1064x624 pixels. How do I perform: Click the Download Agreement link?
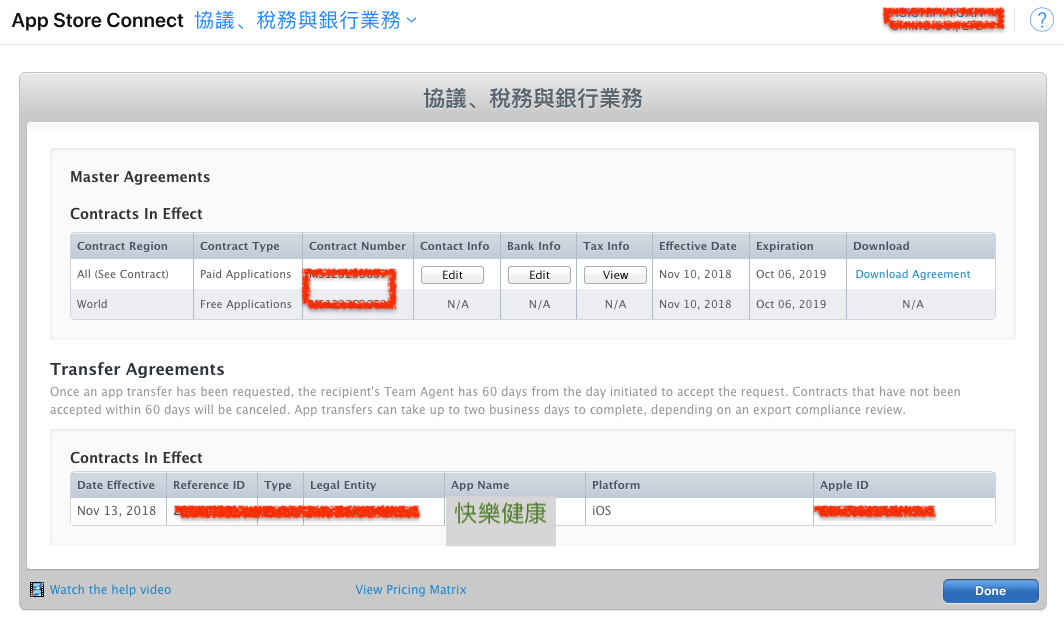pos(912,274)
